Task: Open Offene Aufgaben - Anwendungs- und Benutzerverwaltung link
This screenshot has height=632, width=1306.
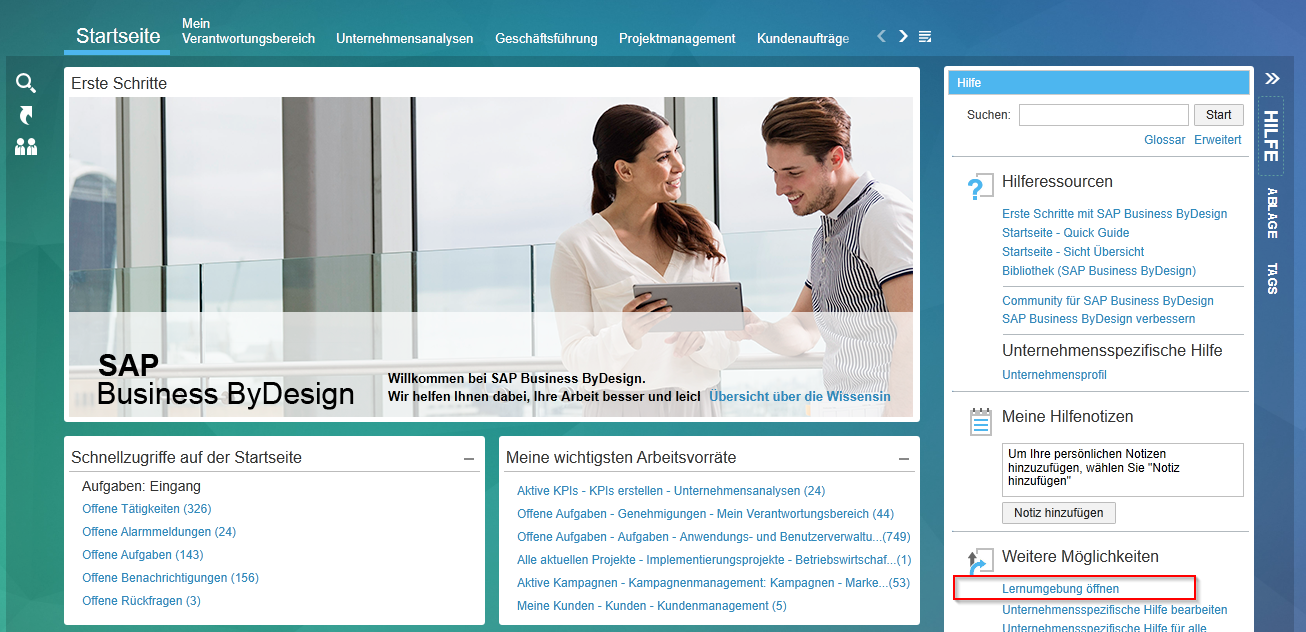Action: pos(713,537)
